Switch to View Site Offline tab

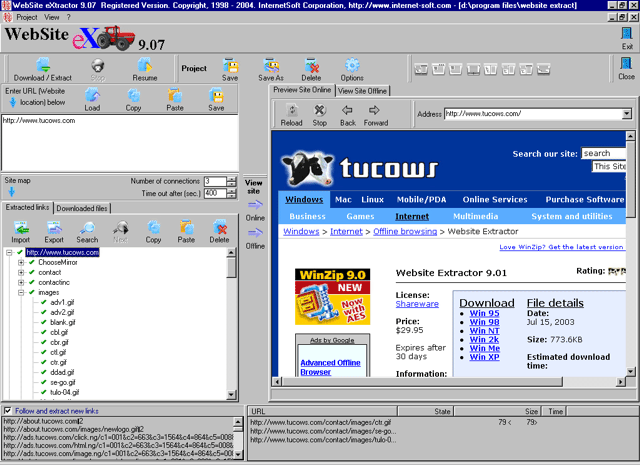[362, 91]
